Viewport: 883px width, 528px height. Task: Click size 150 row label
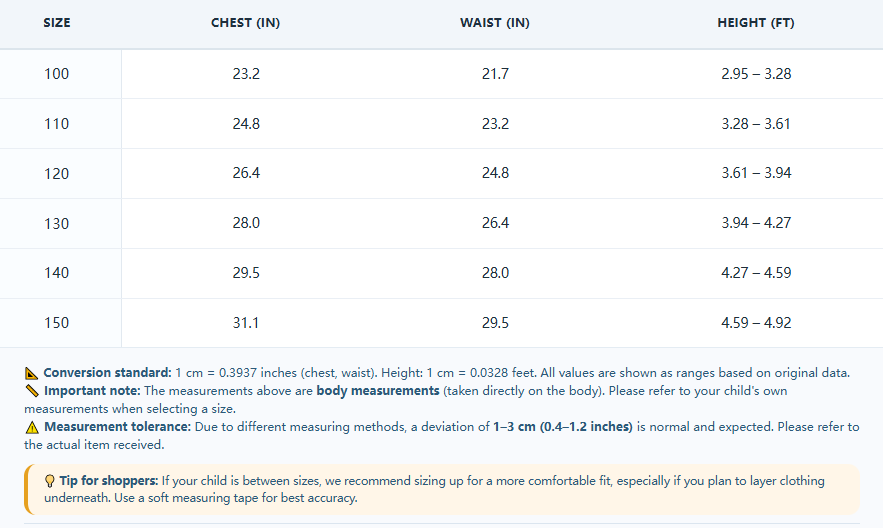[57, 323]
